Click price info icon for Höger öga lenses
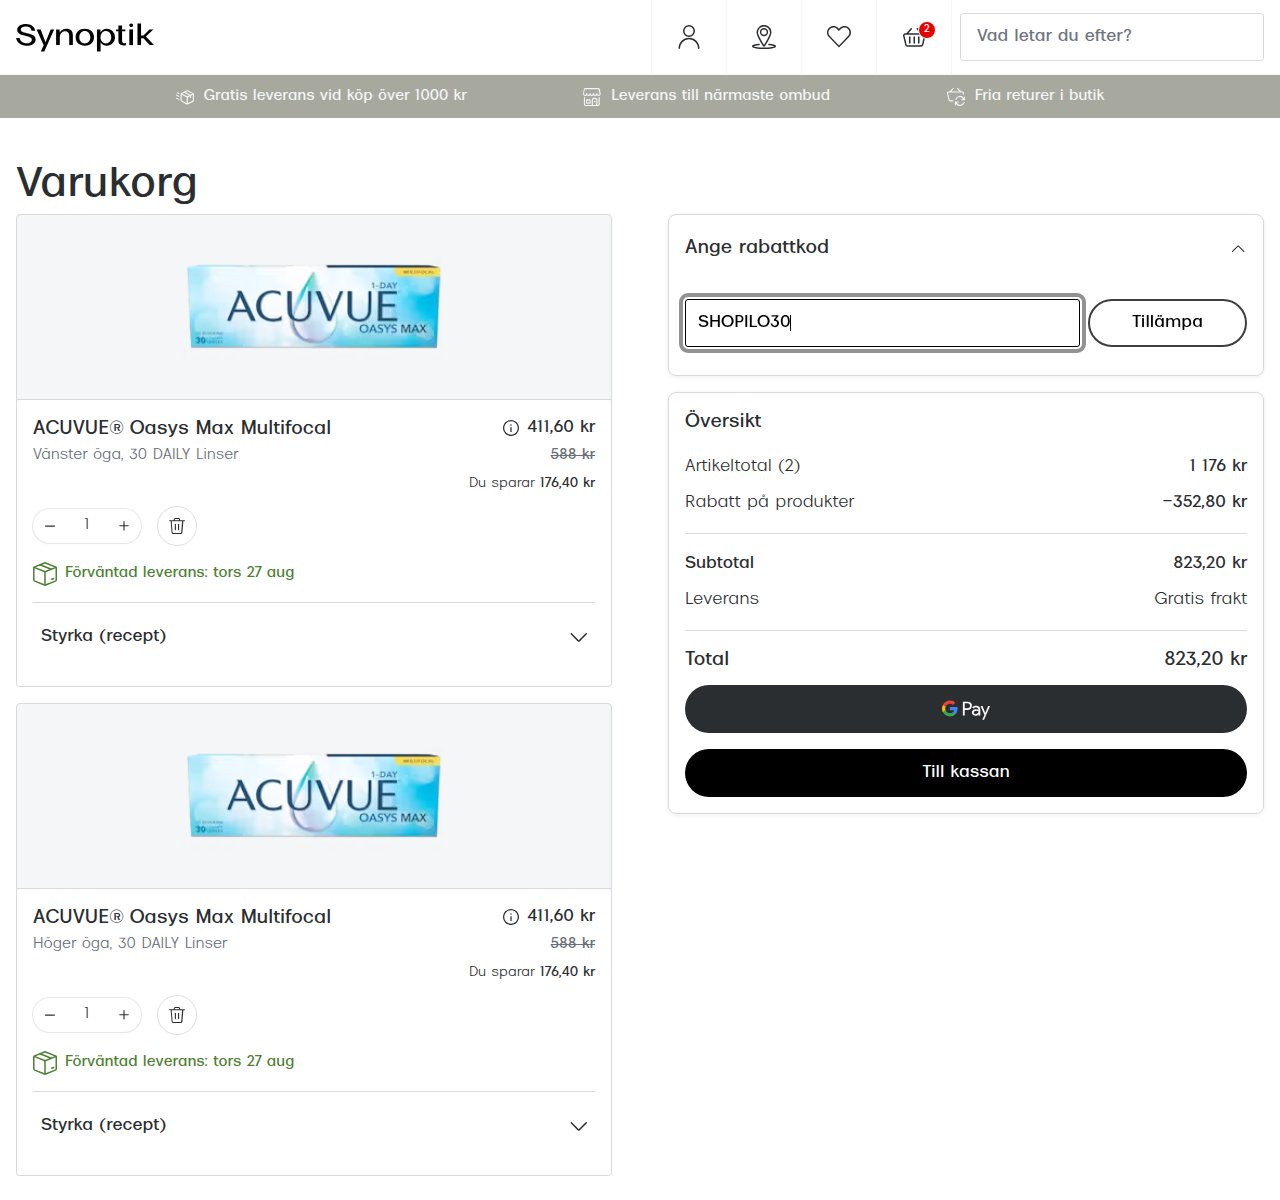1280x1200 pixels. pos(511,917)
